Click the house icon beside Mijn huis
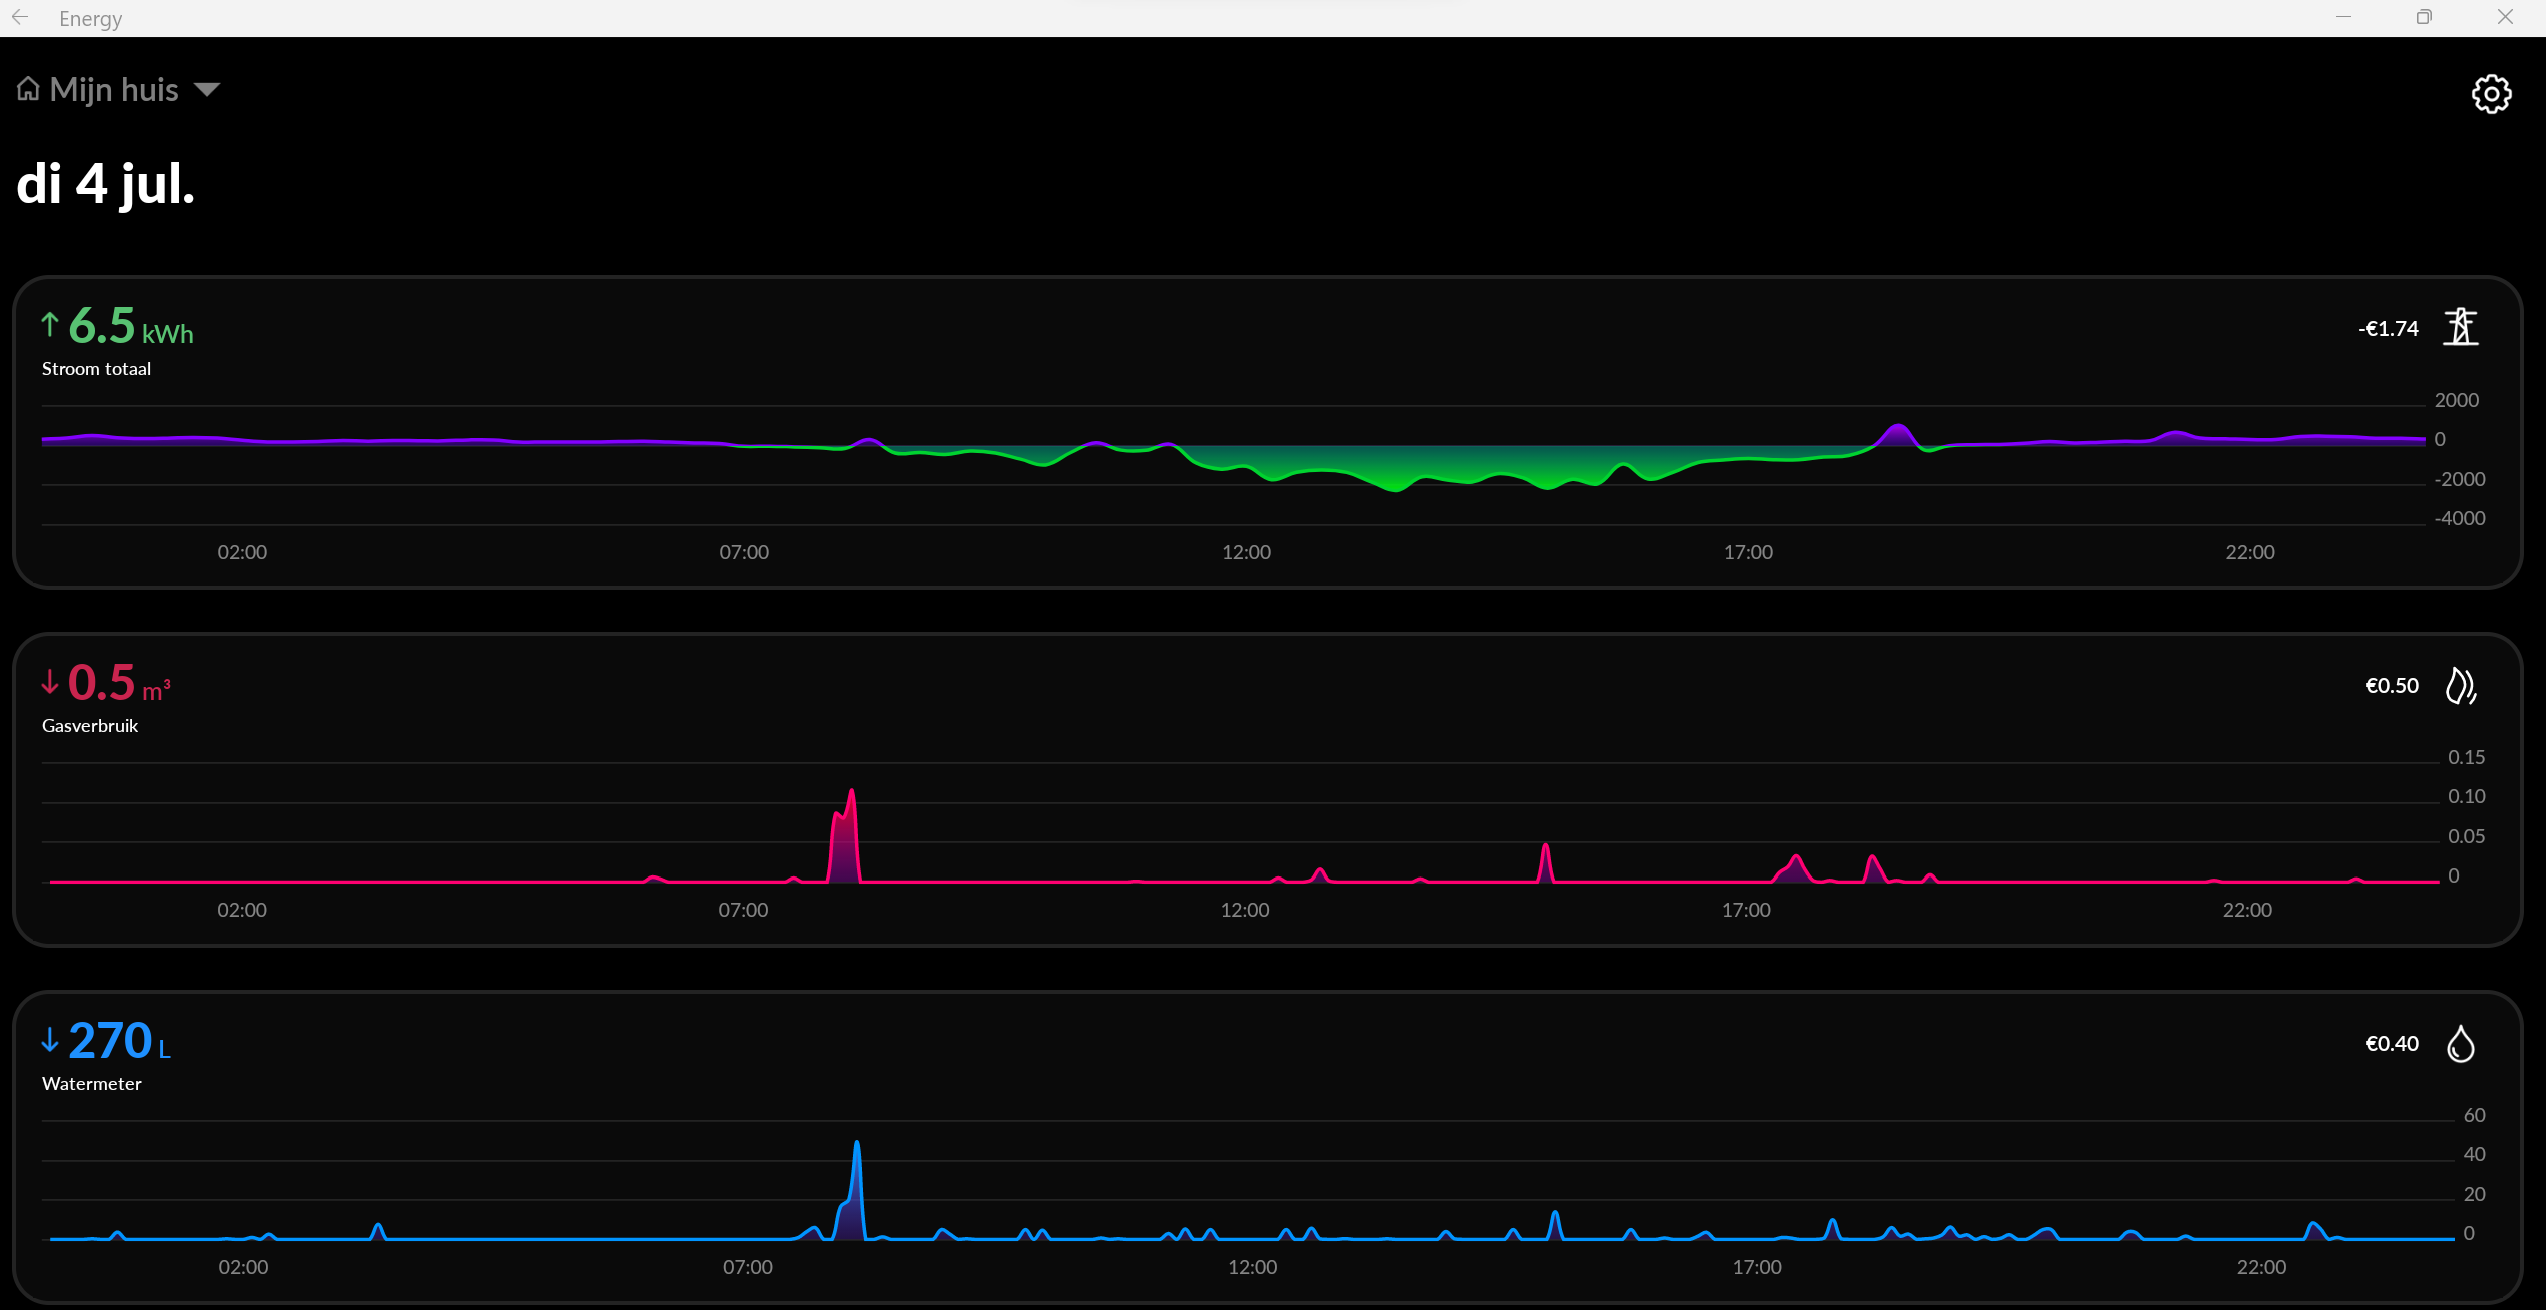 click(28, 90)
